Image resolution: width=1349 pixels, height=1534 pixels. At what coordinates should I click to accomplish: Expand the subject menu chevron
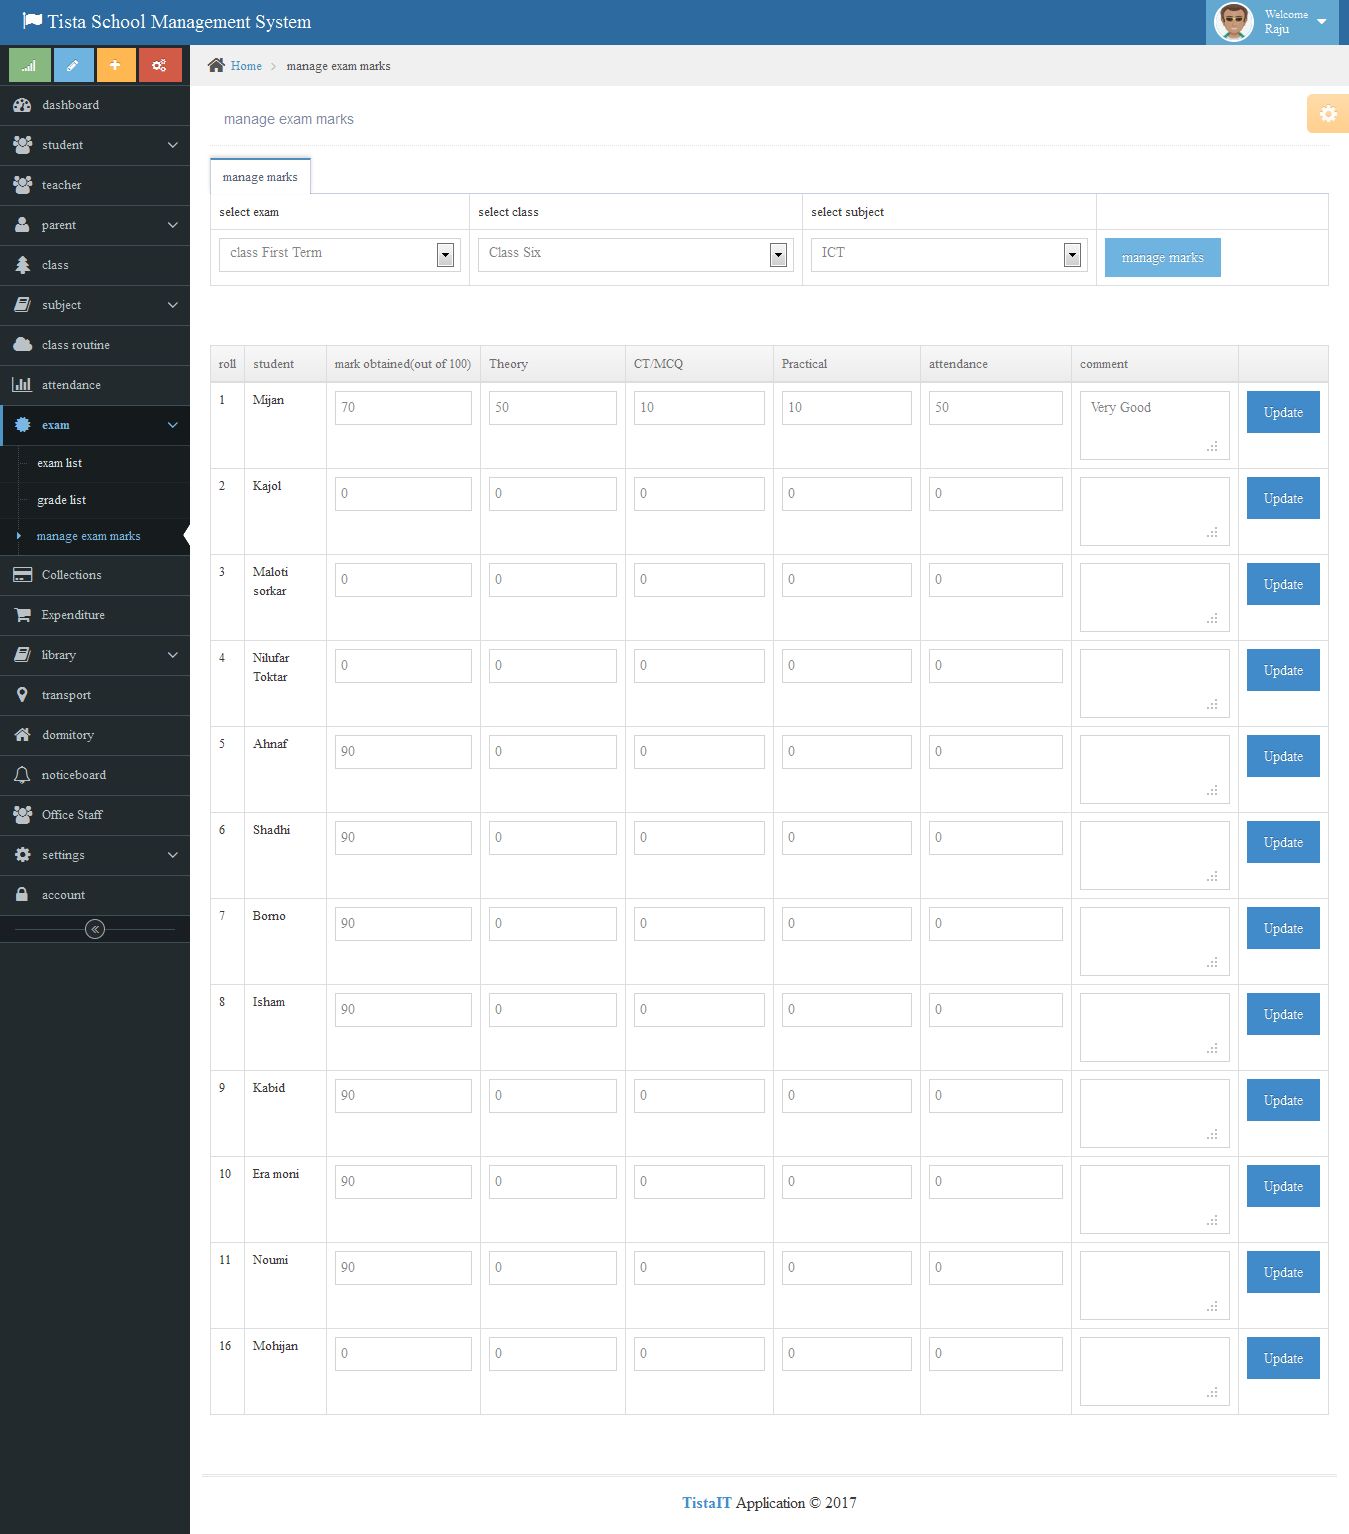coord(172,305)
